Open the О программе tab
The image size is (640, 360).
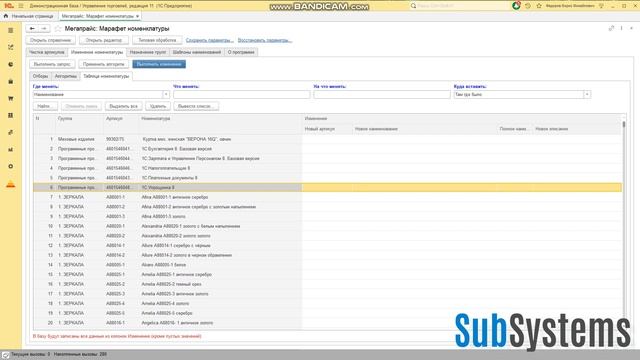click(x=241, y=52)
